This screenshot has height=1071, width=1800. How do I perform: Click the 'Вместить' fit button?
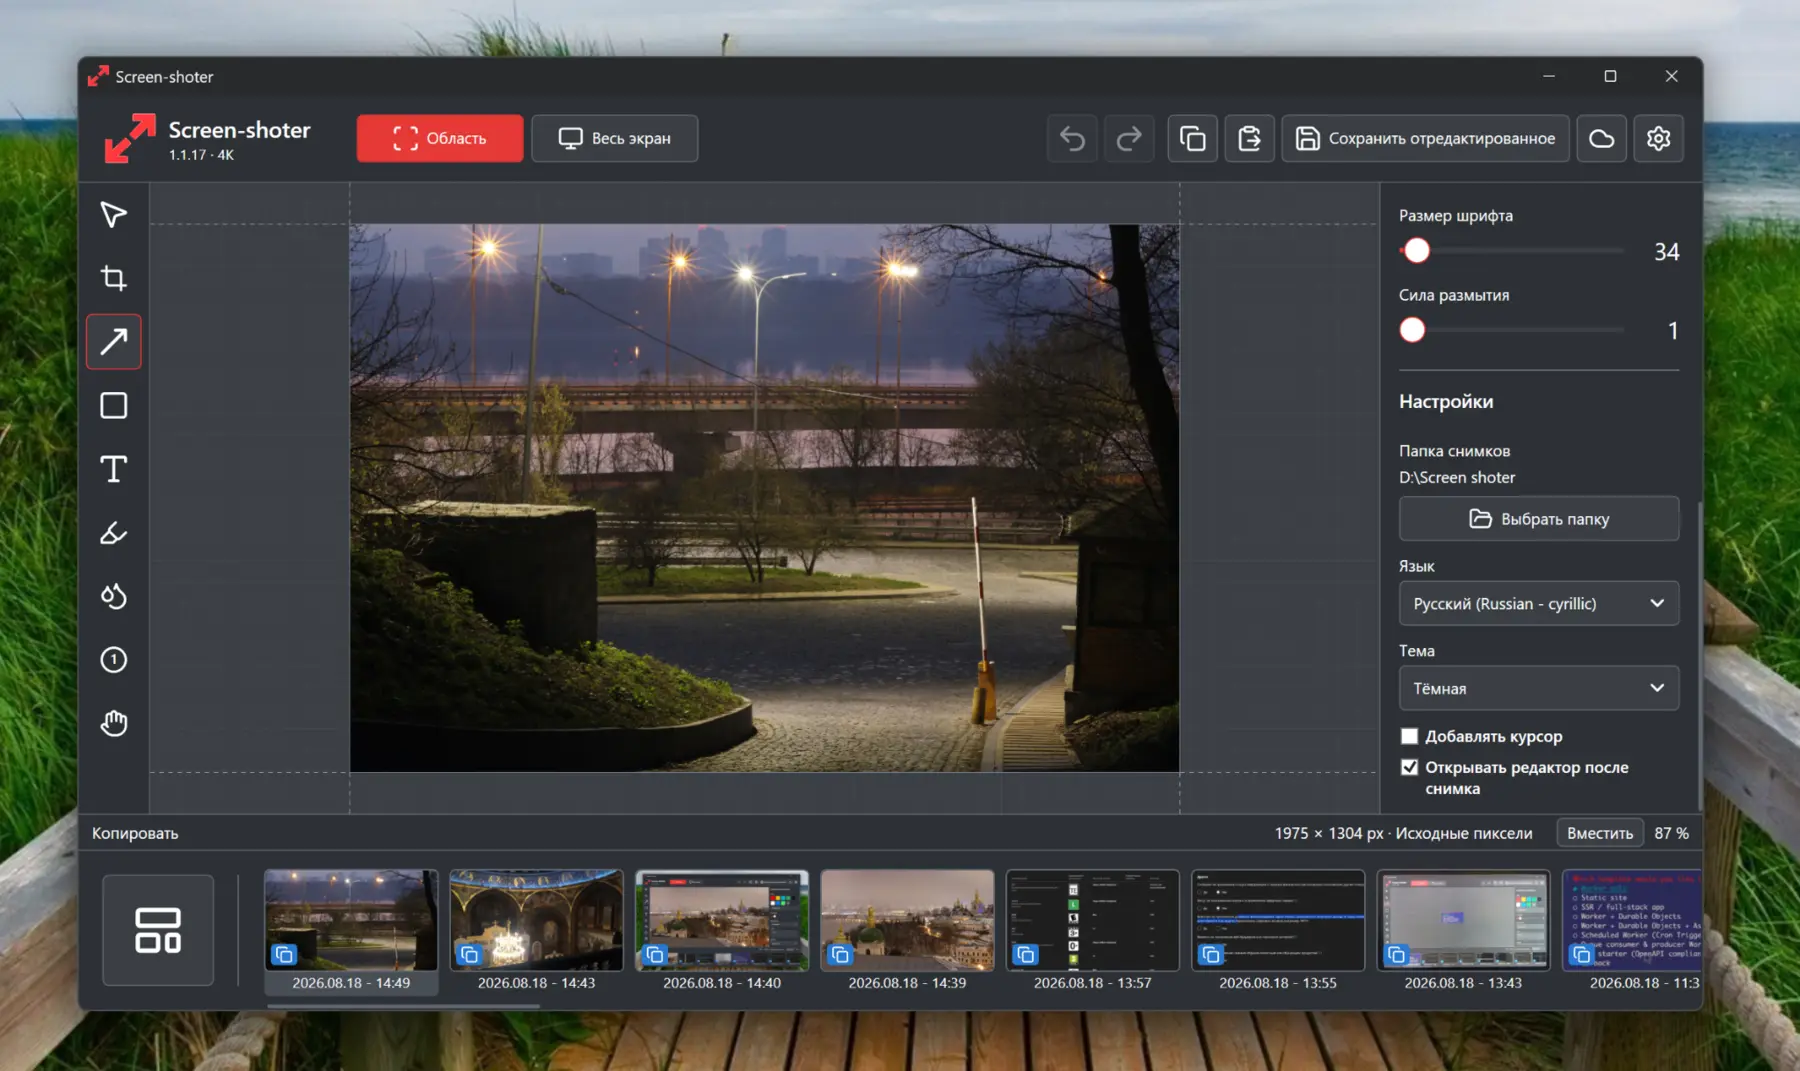click(1600, 833)
